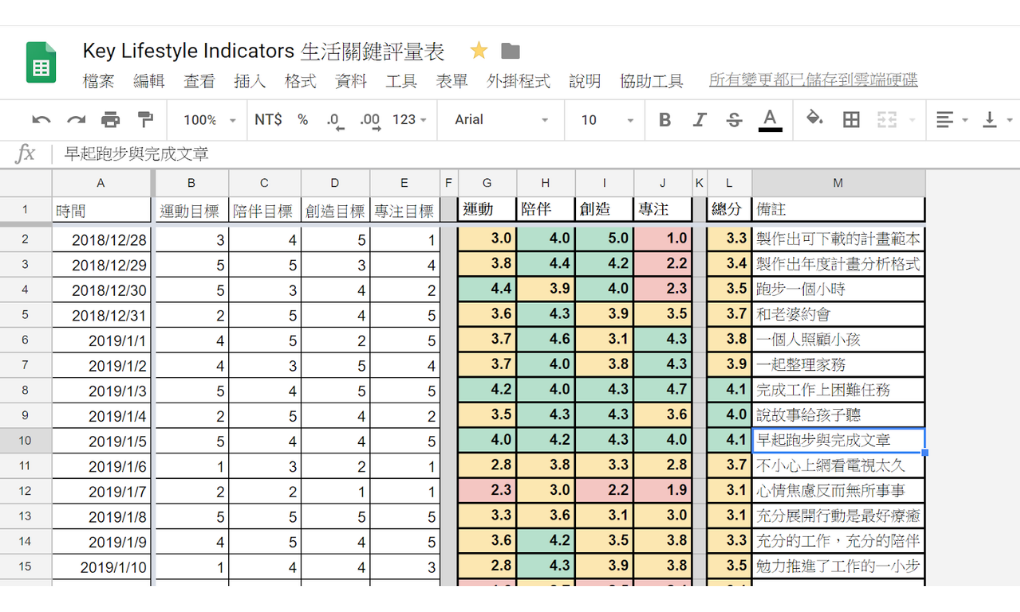Open the 工具 menu

(401, 81)
